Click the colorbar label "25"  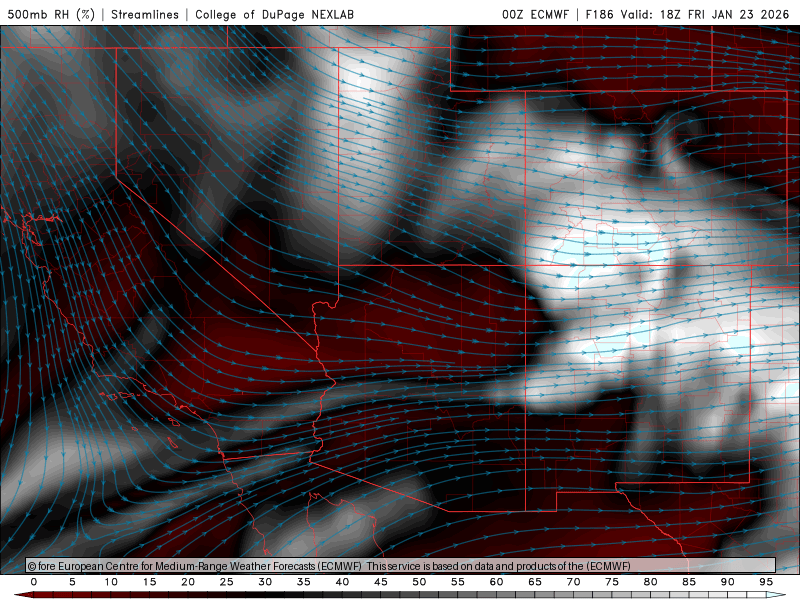point(227,582)
